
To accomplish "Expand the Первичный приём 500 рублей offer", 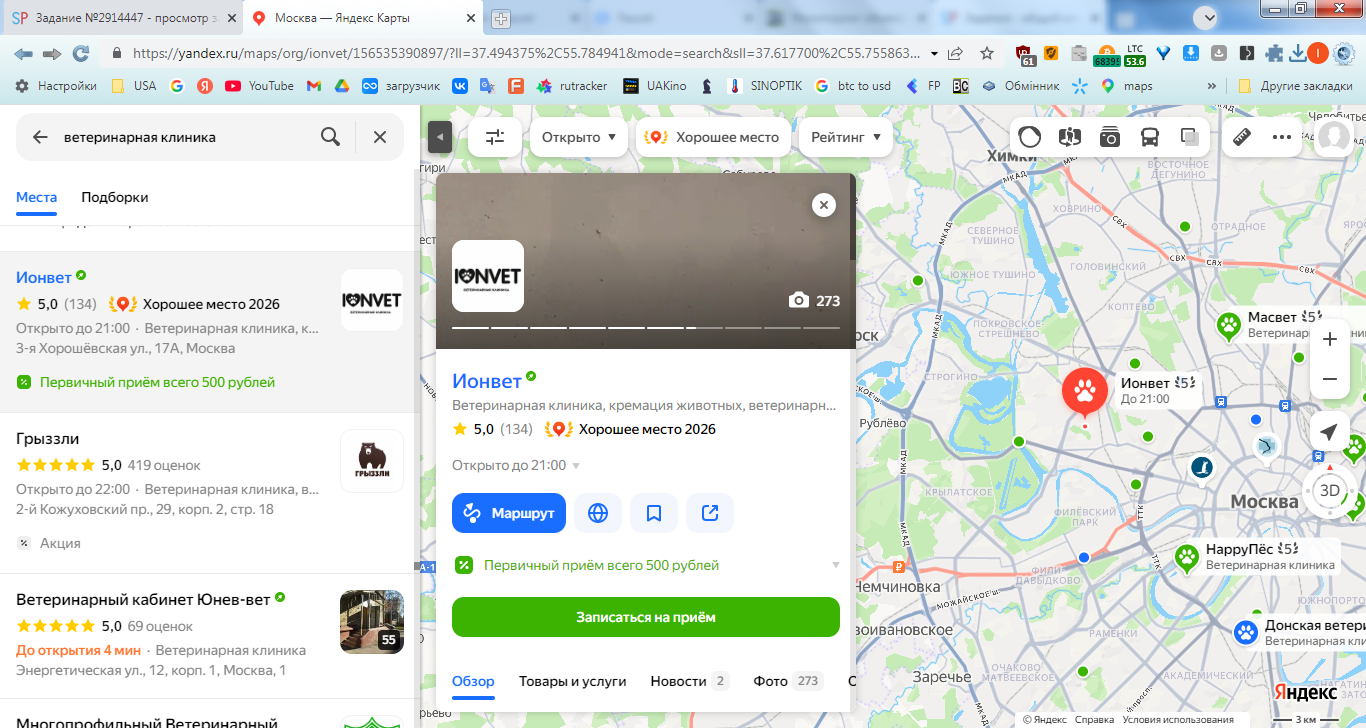I will pos(646,565).
